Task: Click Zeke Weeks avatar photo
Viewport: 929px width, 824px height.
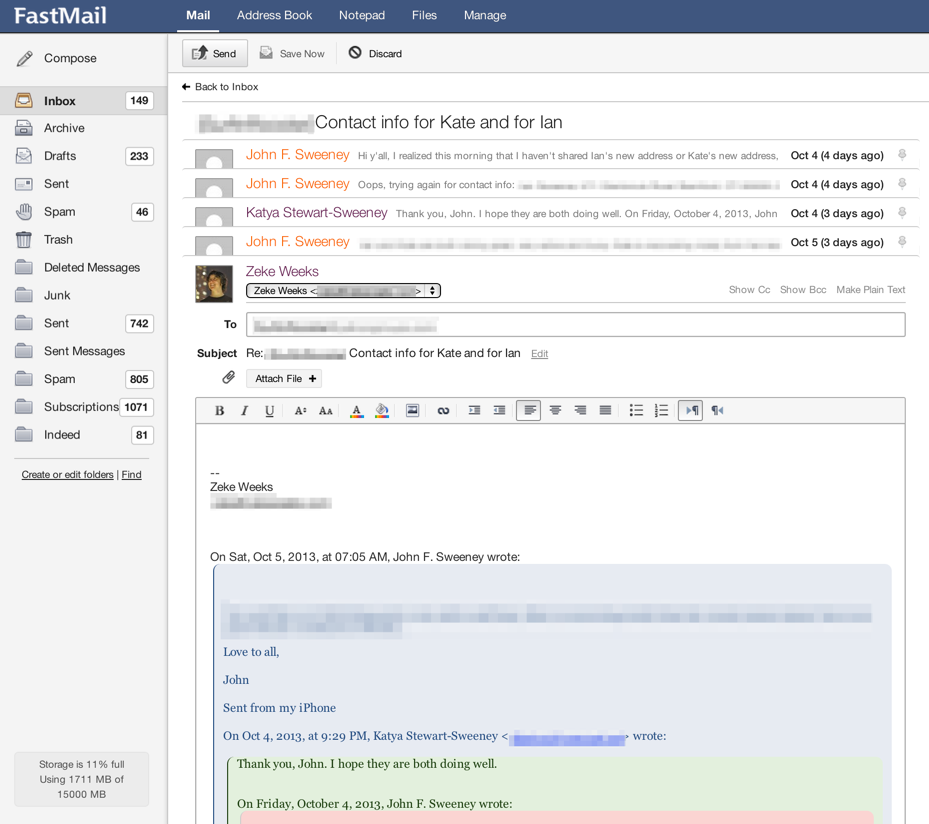Action: coord(214,284)
